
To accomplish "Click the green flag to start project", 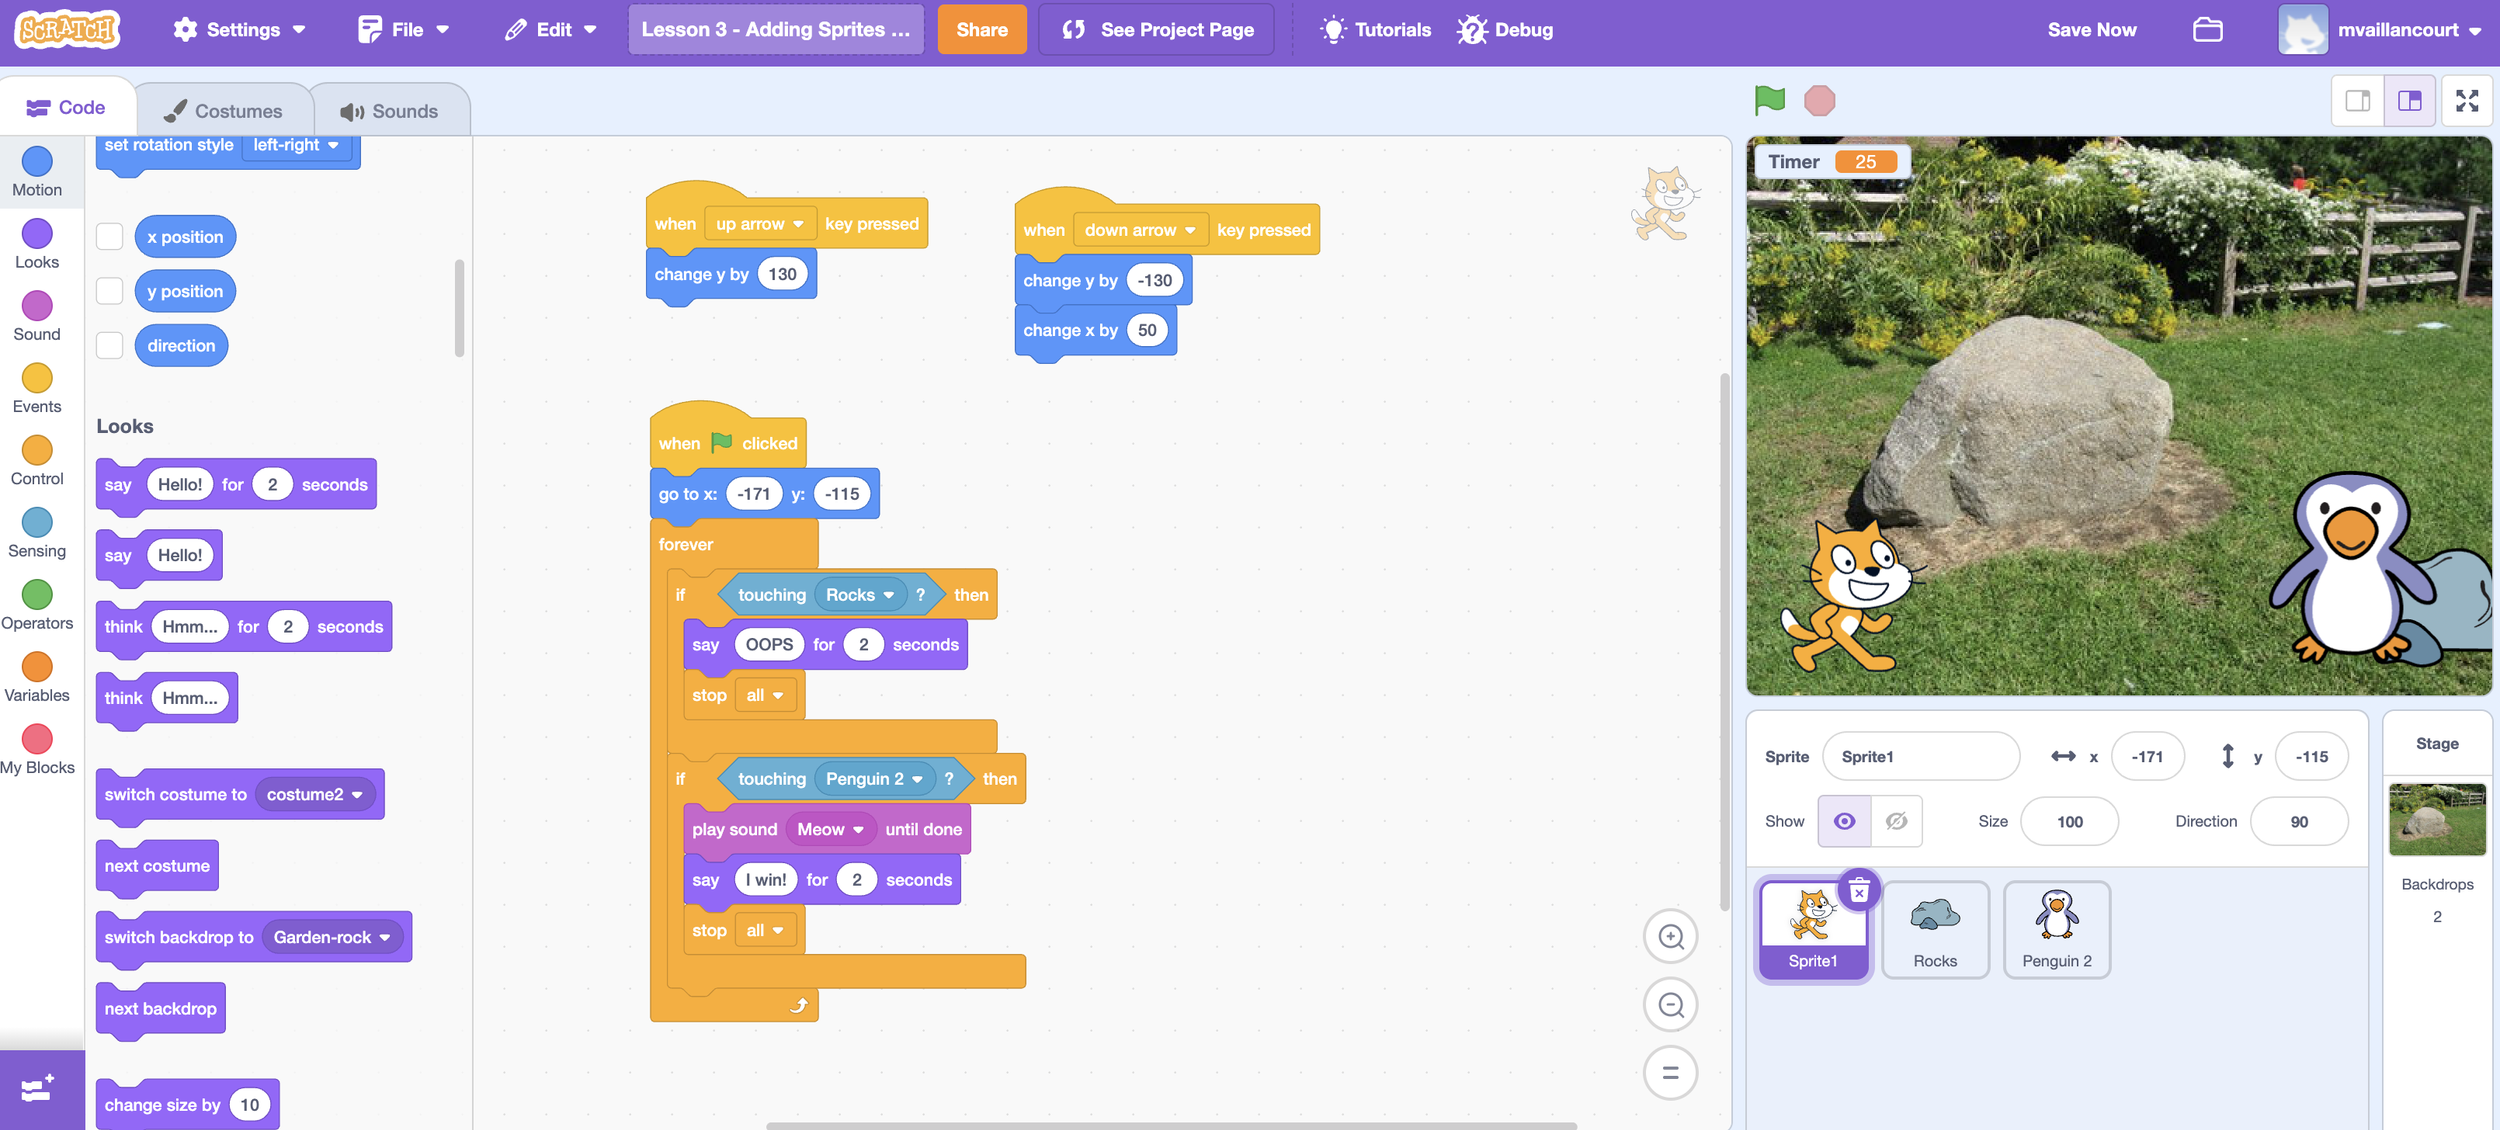I will 1769,100.
